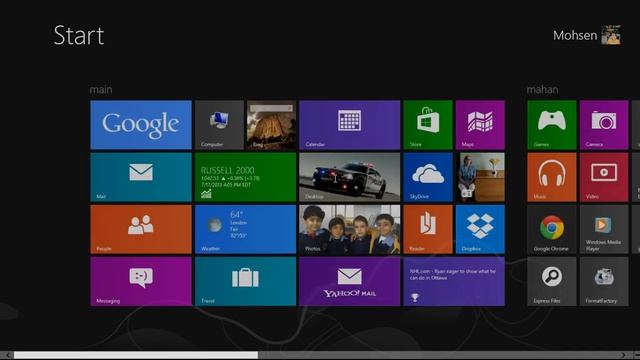Launch Google Chrome tile
Screen dimensions: 640x360
pyautogui.click(x=552, y=229)
